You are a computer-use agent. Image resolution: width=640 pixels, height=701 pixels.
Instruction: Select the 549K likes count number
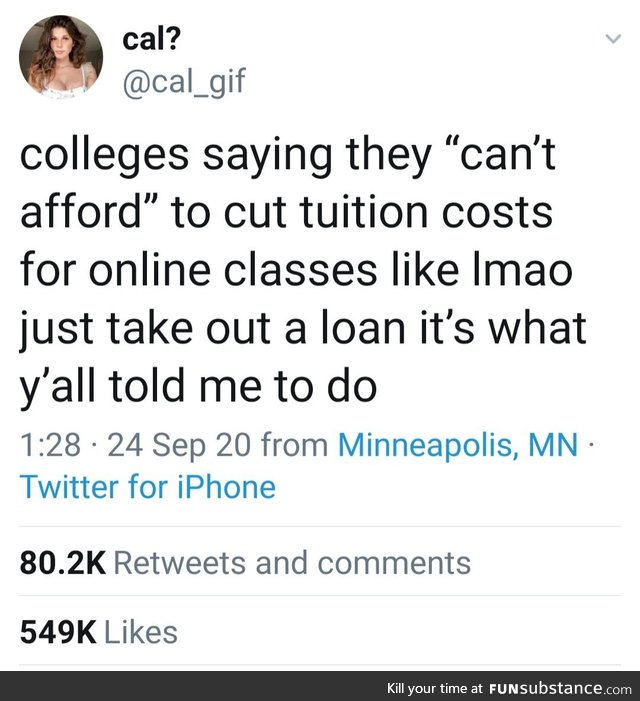[58, 632]
